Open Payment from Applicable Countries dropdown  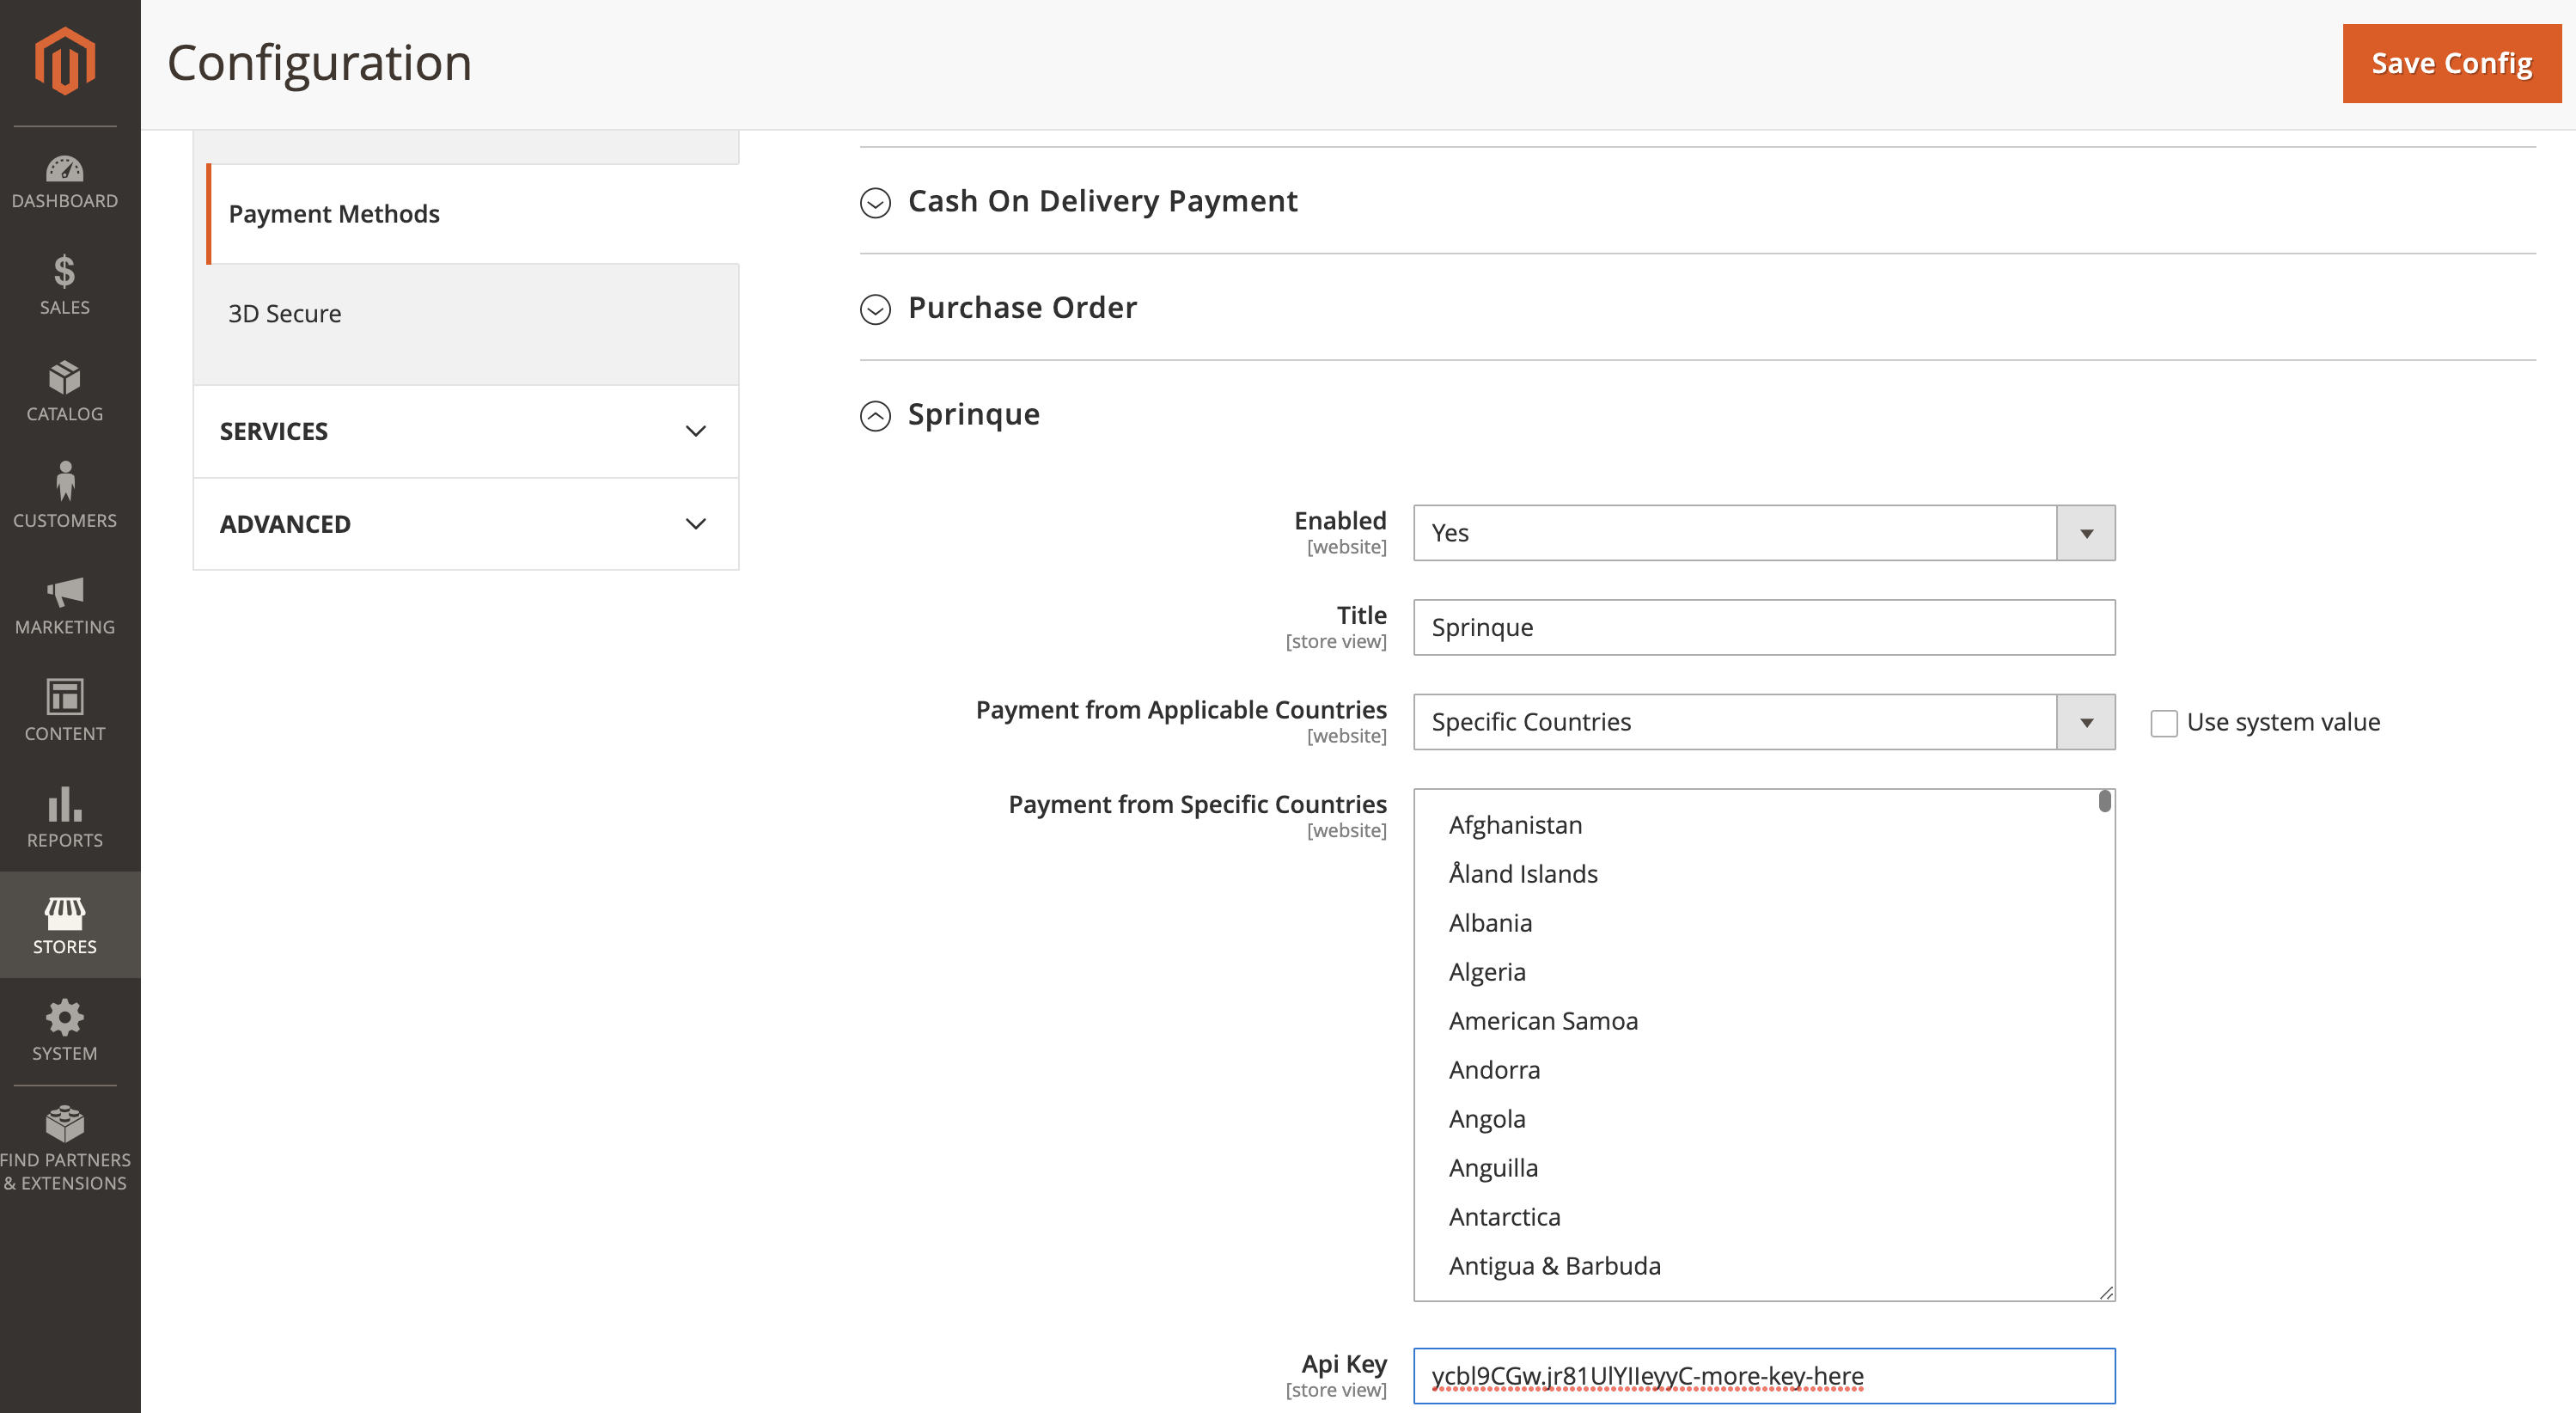pyautogui.click(x=1763, y=722)
